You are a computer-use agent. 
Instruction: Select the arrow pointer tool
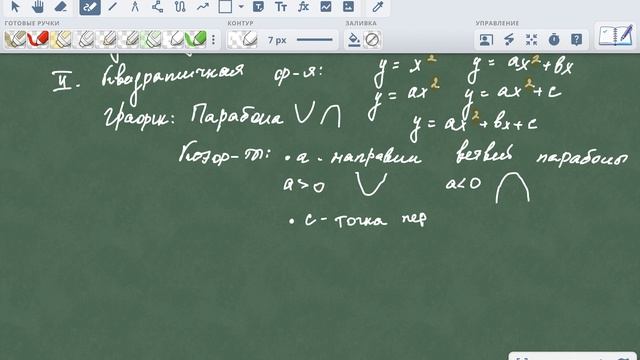[15, 7]
